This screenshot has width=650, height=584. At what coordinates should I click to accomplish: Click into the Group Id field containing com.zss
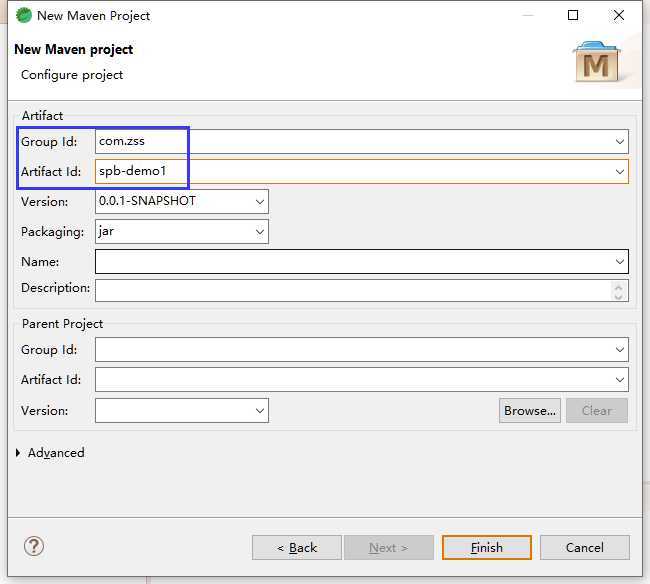tap(361, 142)
